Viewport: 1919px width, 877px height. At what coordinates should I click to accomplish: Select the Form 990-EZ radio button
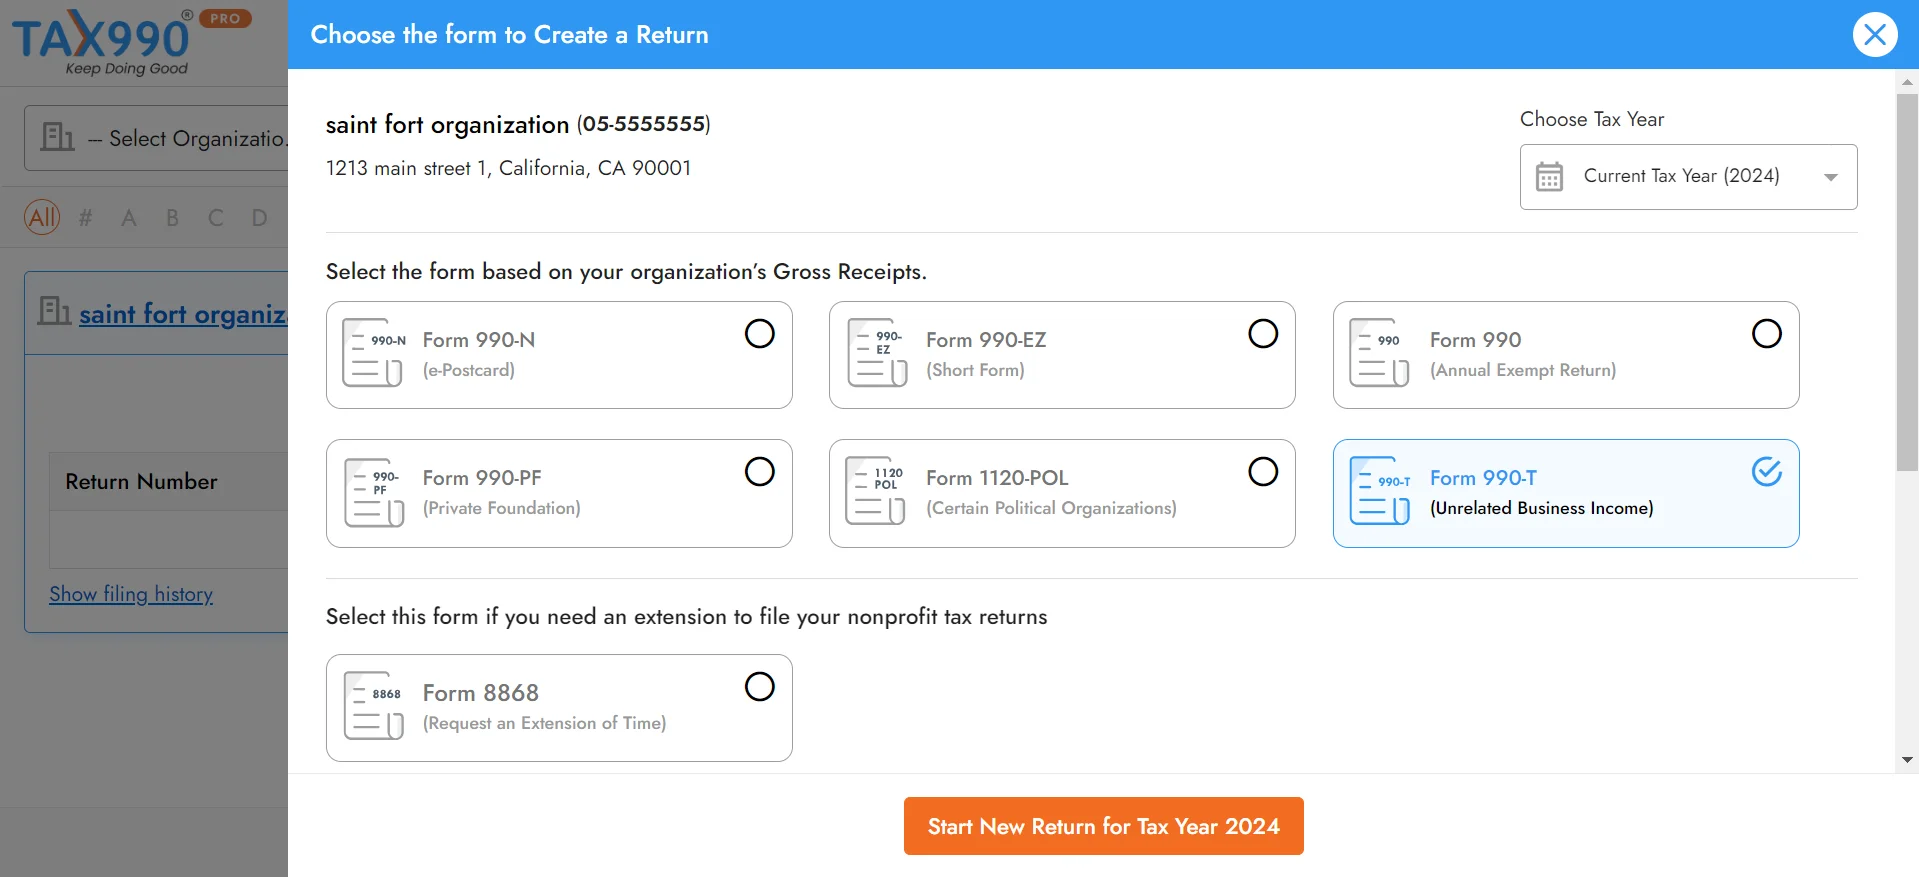(1263, 333)
